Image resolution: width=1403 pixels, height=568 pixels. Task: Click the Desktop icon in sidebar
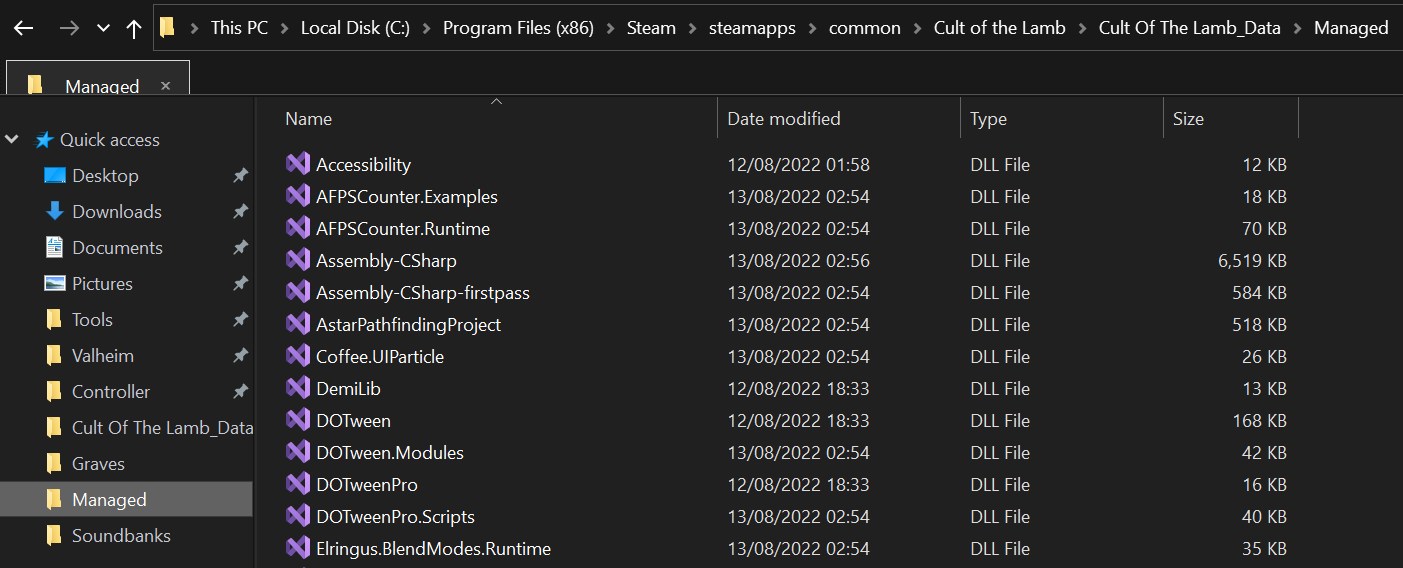pos(55,176)
